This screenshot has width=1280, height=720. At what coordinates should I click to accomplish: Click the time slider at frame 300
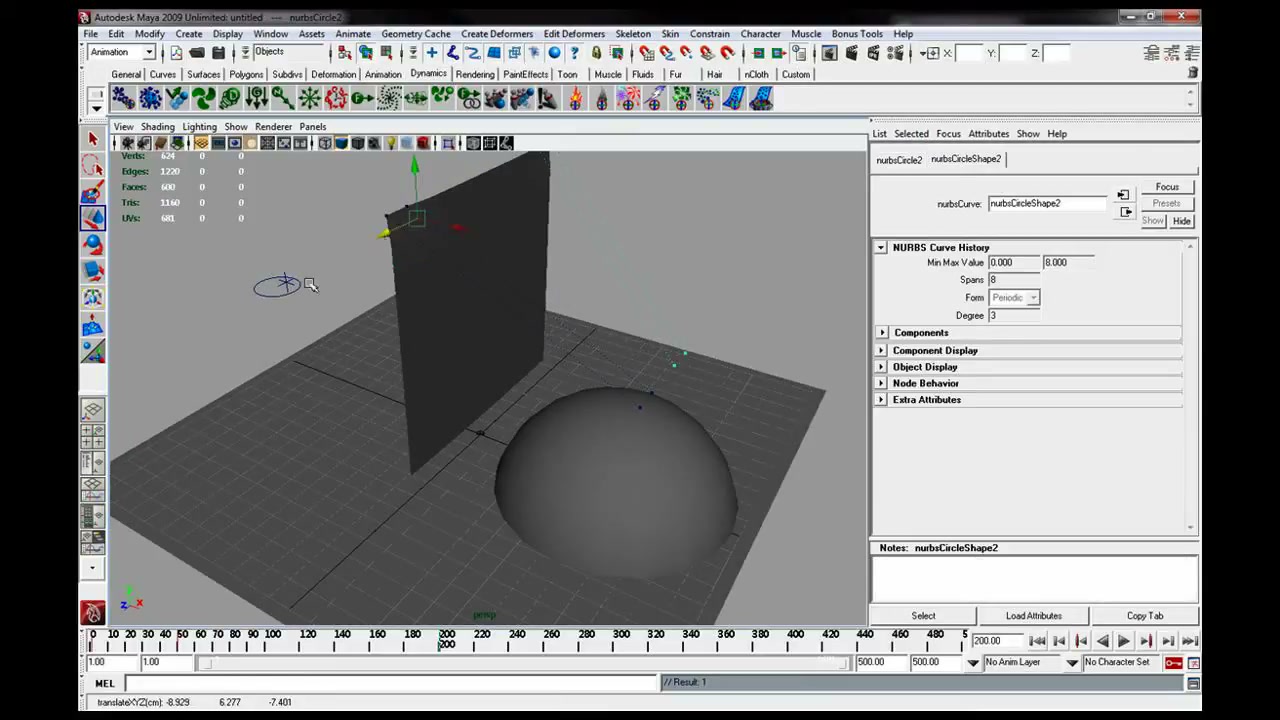(621, 640)
